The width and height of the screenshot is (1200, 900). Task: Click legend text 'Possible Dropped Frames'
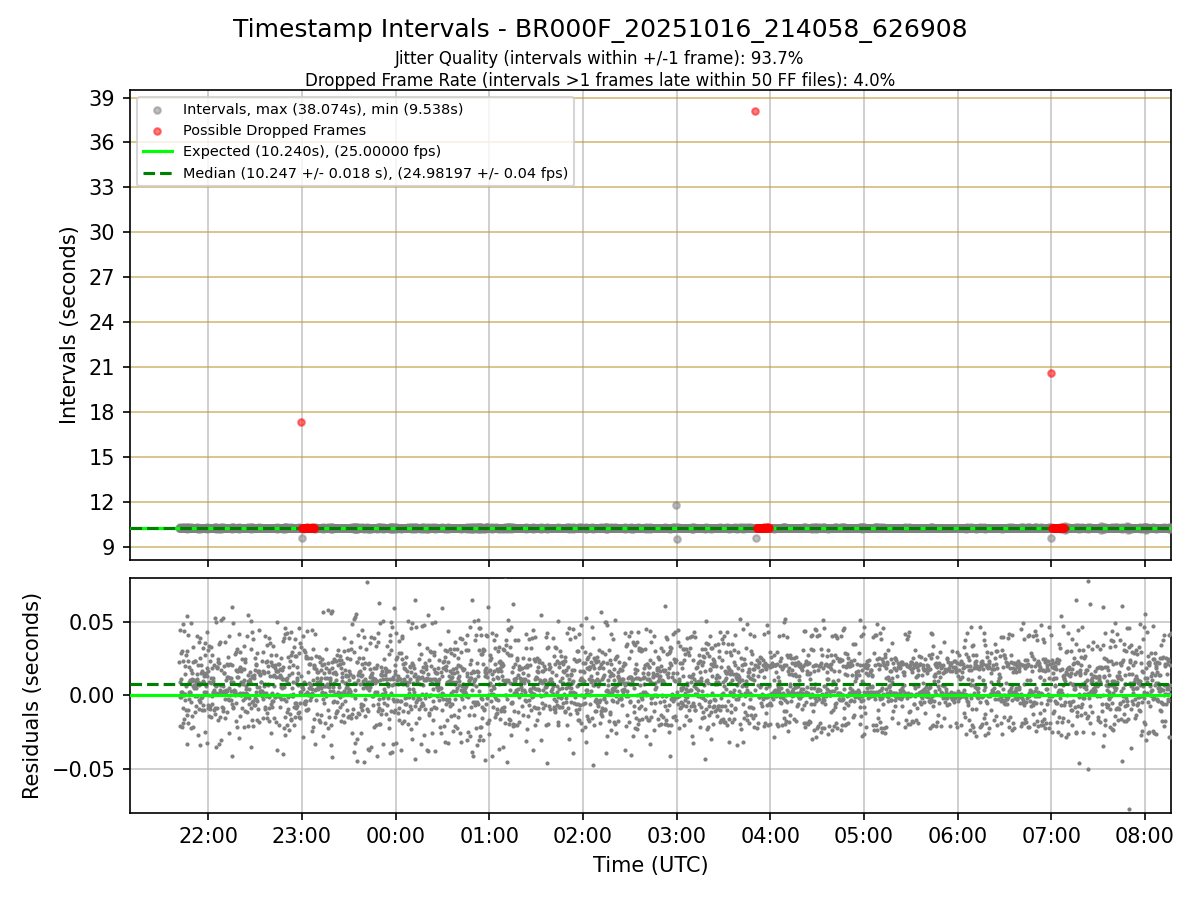pos(274,130)
